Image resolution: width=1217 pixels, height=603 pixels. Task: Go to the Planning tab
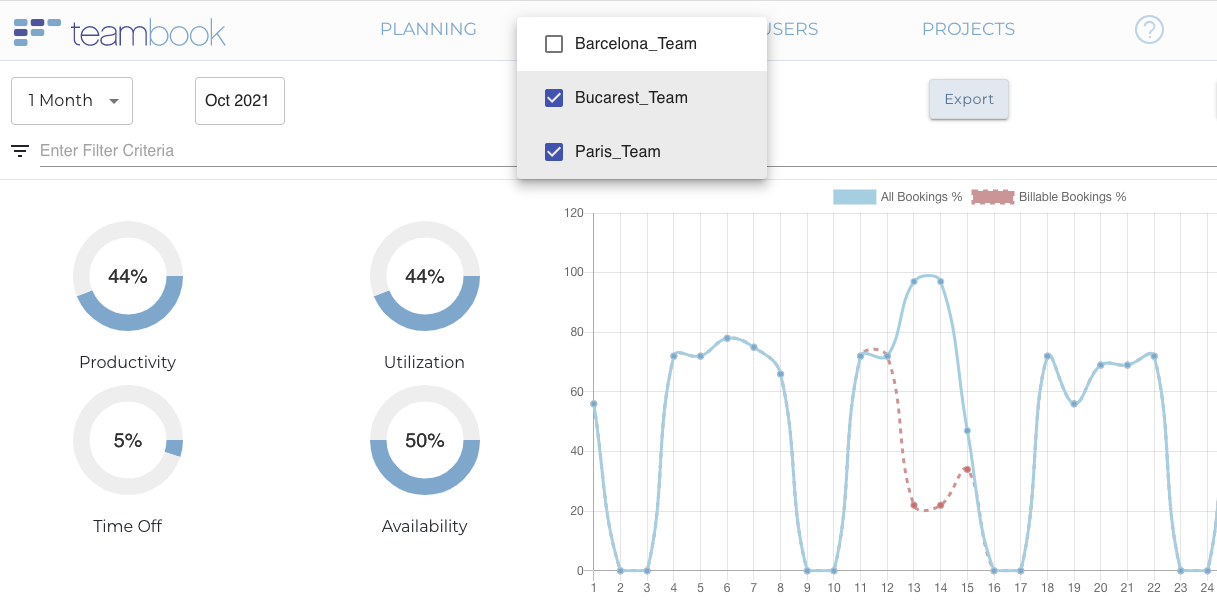pyautogui.click(x=428, y=30)
